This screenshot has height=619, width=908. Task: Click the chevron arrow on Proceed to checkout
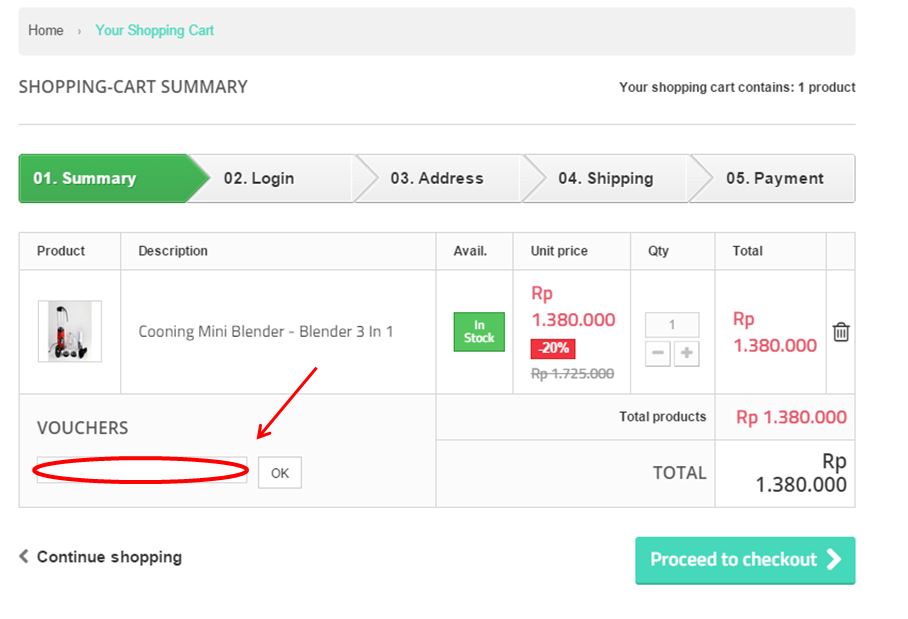pos(834,559)
